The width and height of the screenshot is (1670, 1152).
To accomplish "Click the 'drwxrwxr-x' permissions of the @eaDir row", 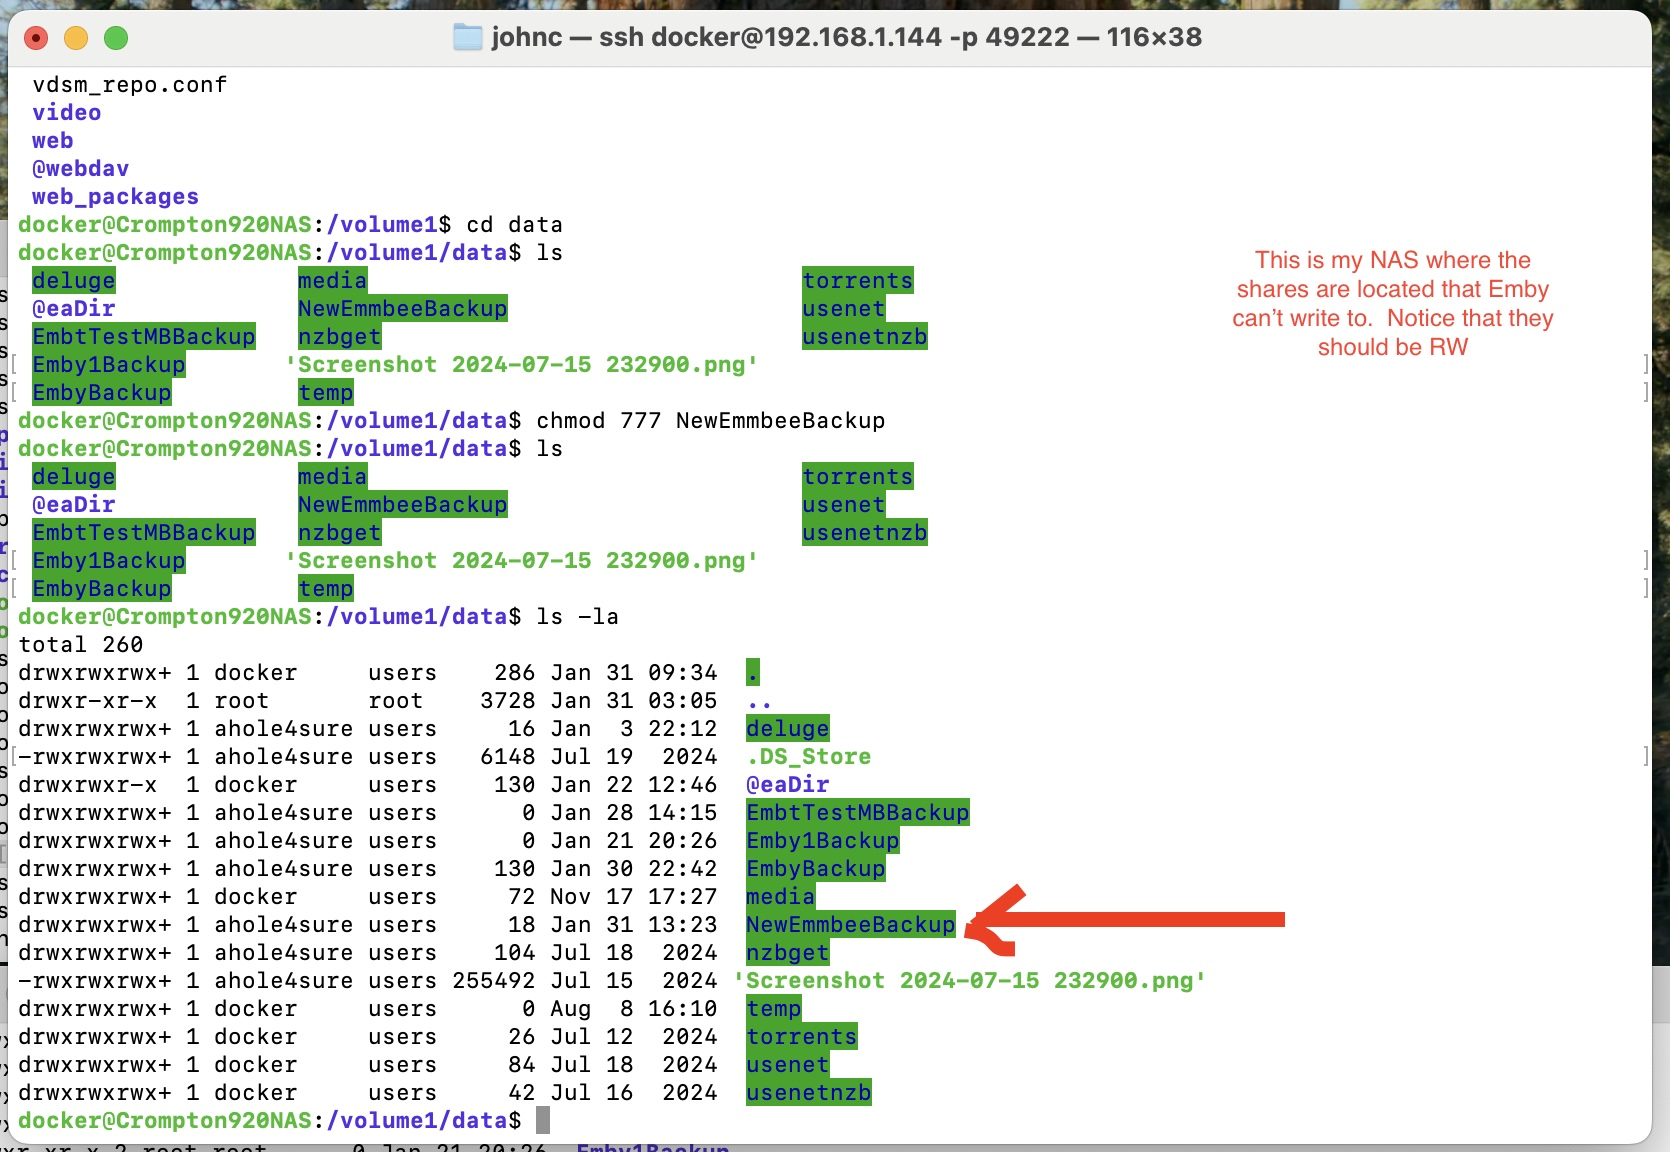I will pyautogui.click(x=88, y=785).
